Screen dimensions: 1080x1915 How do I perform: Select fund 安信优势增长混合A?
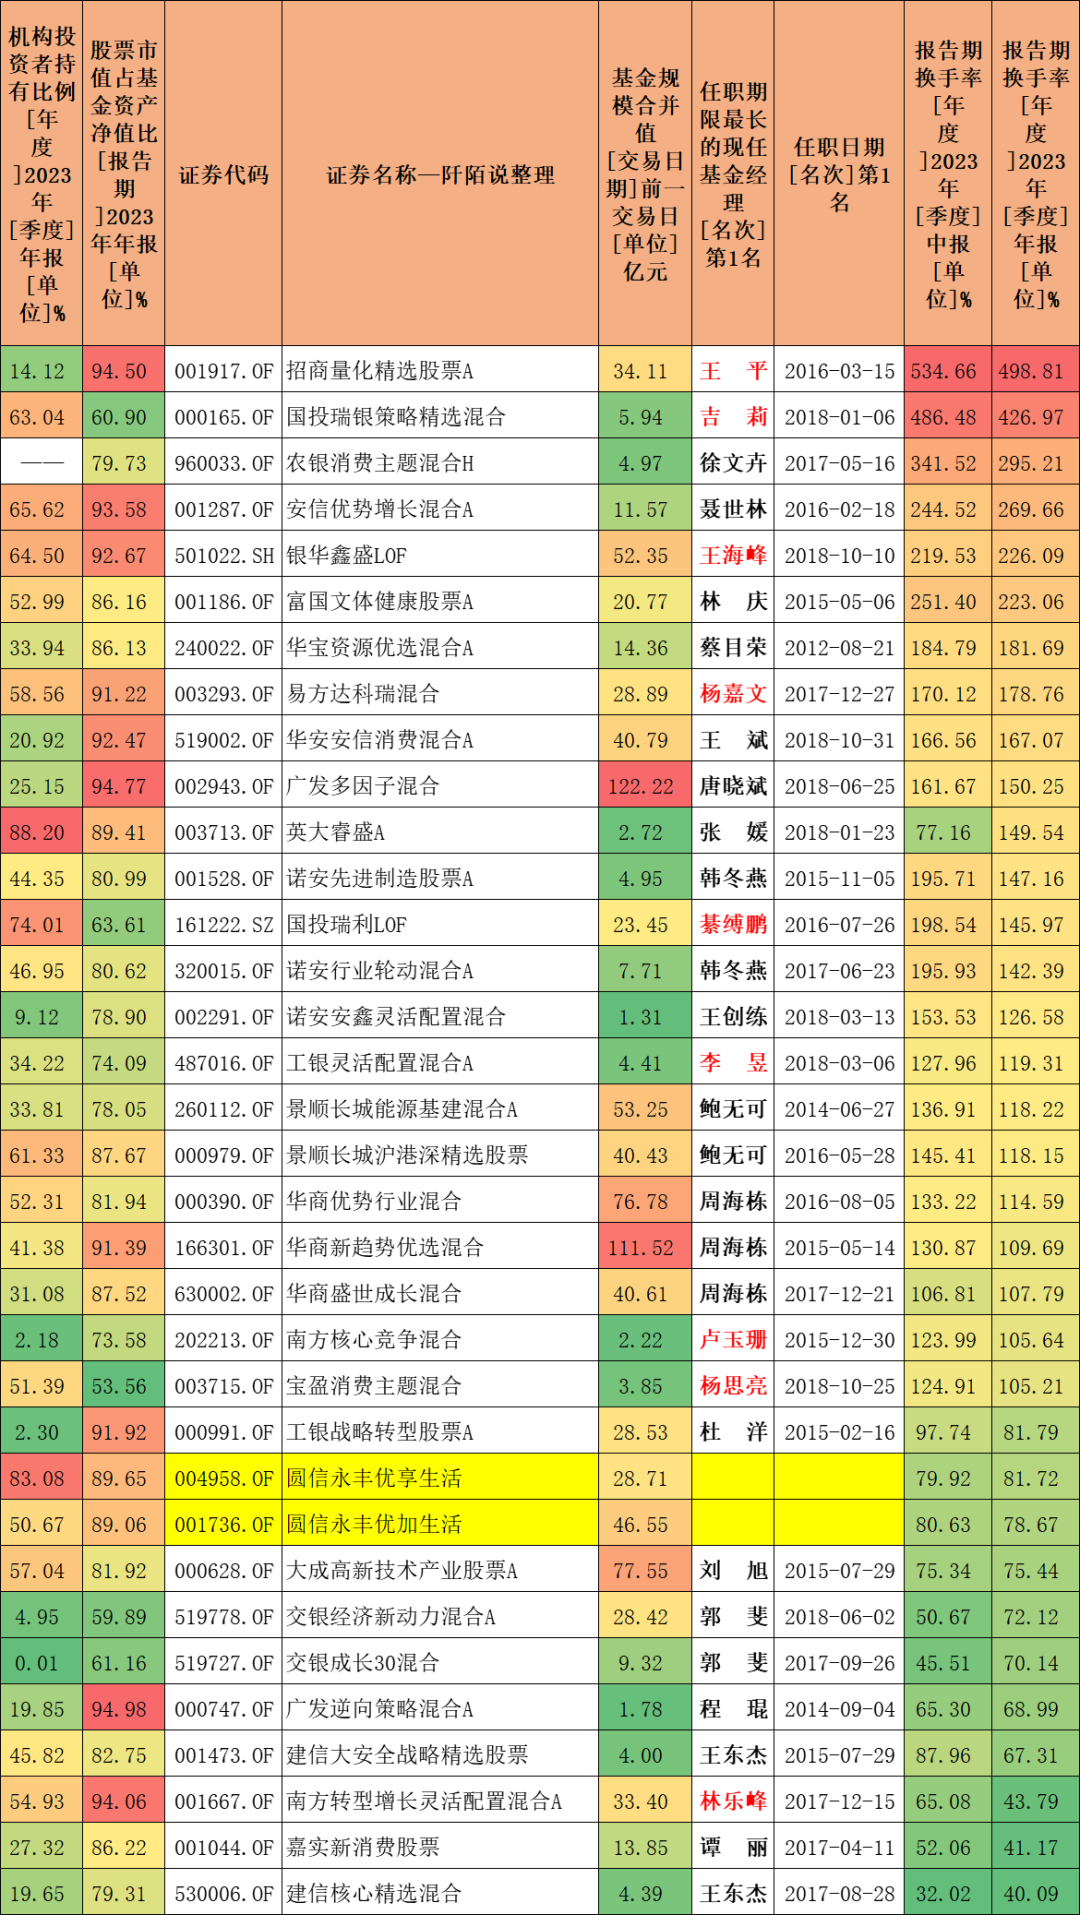pos(380,510)
